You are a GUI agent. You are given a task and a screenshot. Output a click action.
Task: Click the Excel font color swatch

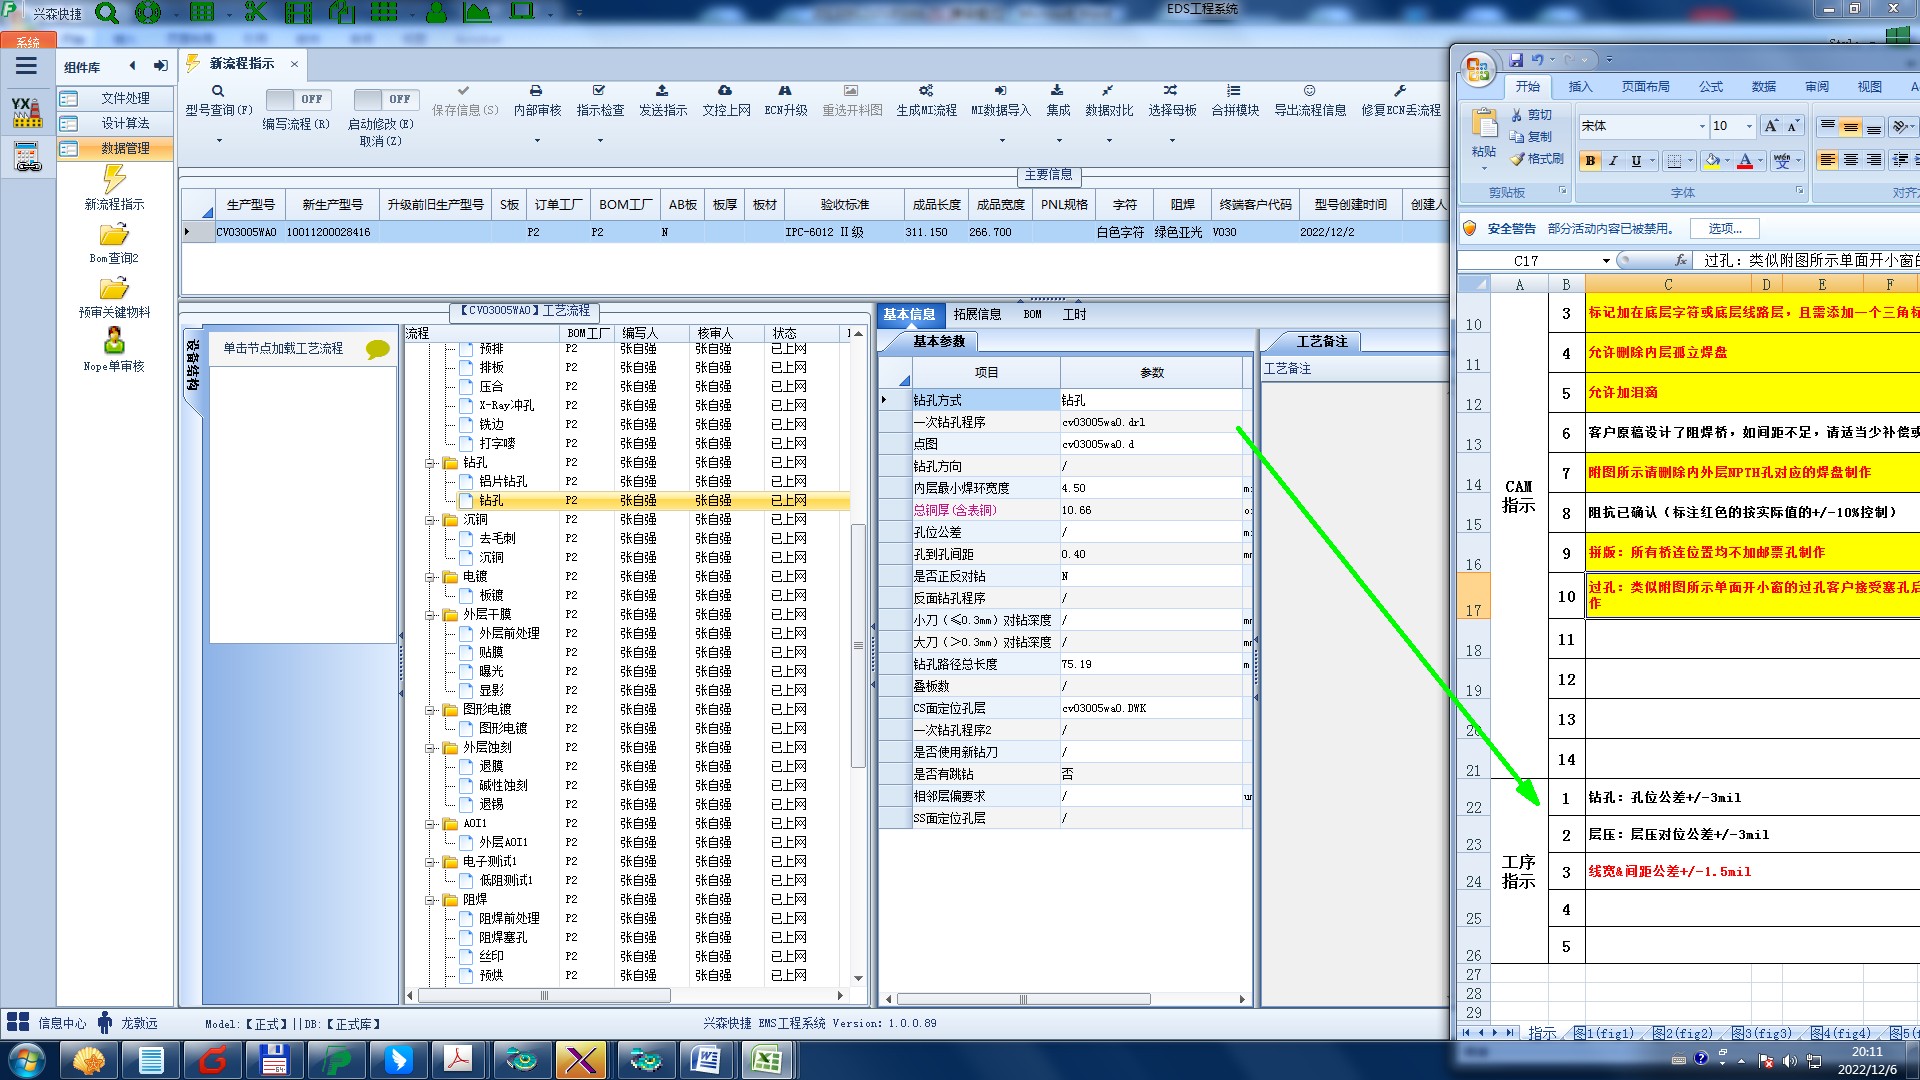[1744, 161]
